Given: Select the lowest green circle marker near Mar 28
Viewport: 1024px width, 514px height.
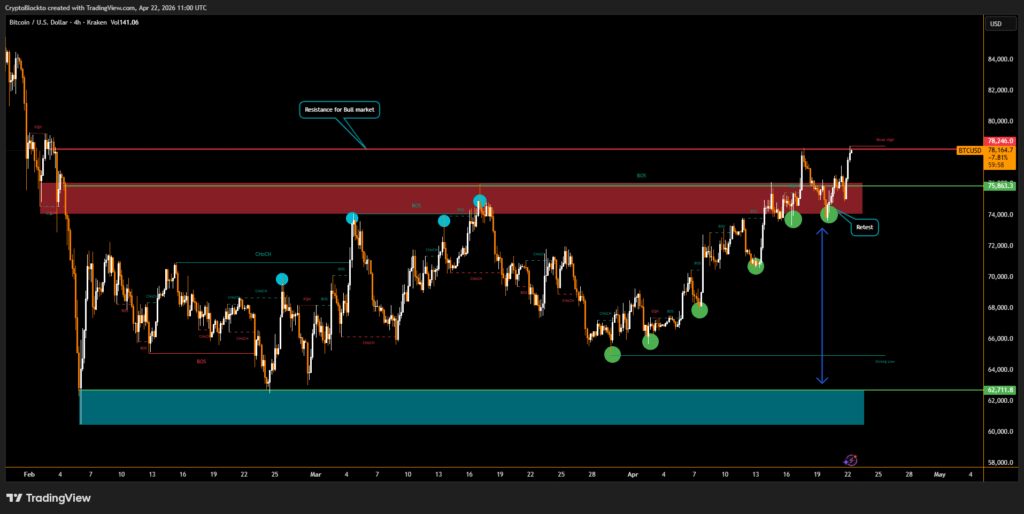Looking at the screenshot, I should pyautogui.click(x=613, y=354).
